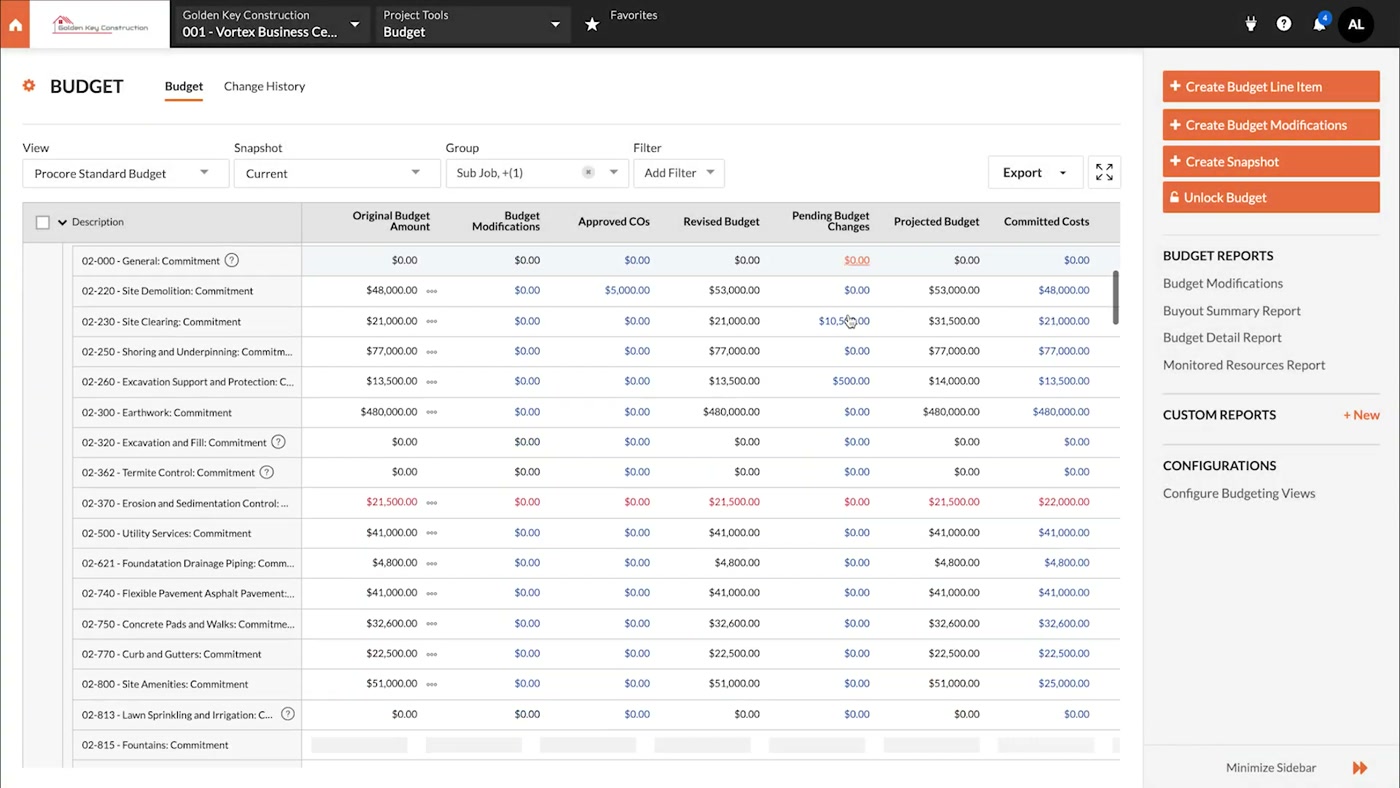The width and height of the screenshot is (1400, 788).
Task: Open the Favorites star icon
Action: [592, 24]
